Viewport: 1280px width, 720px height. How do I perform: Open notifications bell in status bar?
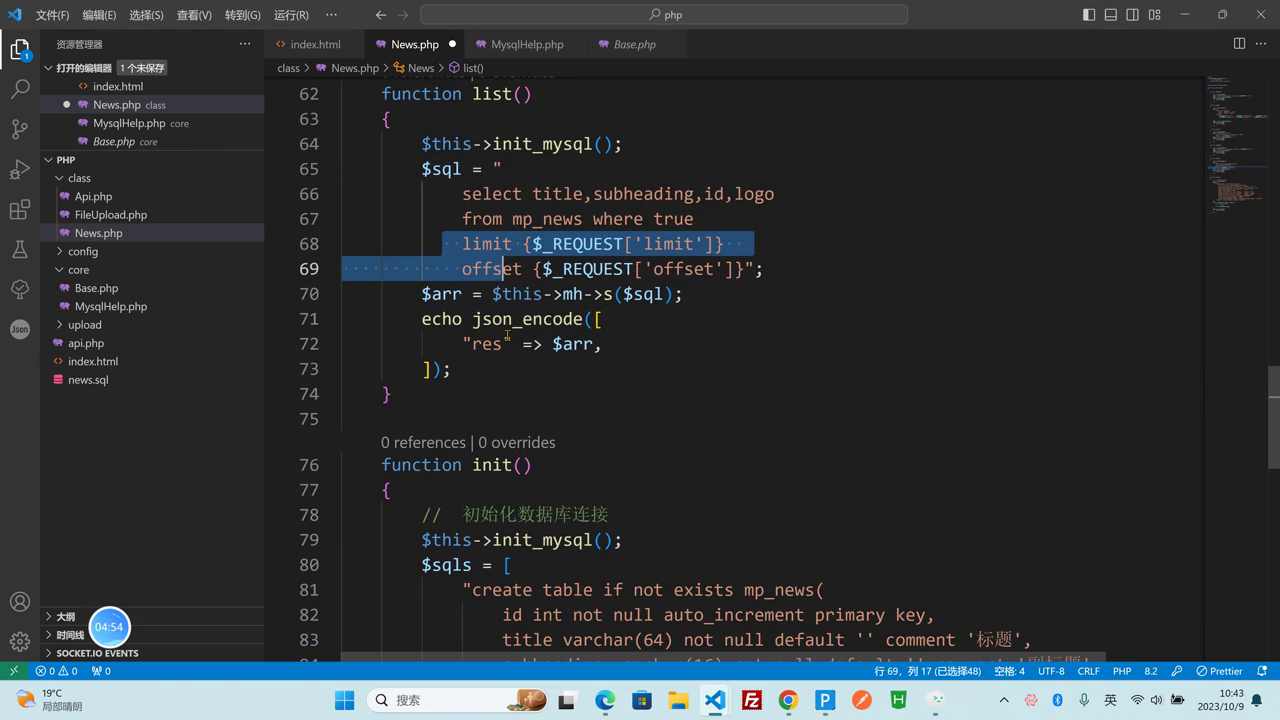tap(1262, 671)
